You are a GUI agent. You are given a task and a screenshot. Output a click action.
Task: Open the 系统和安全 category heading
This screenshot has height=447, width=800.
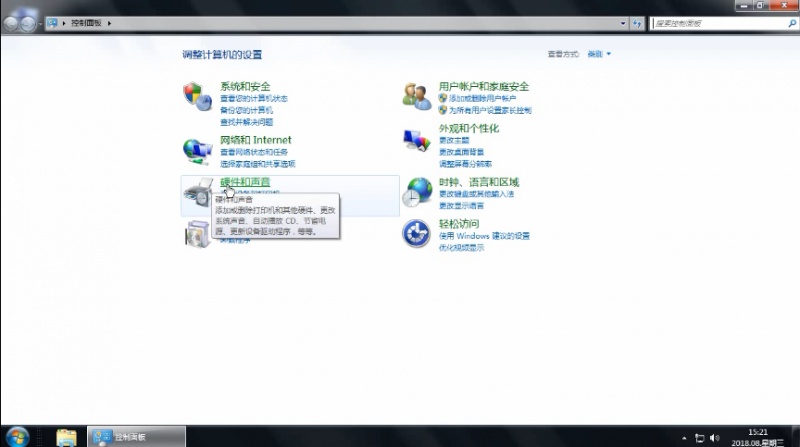tap(245, 86)
